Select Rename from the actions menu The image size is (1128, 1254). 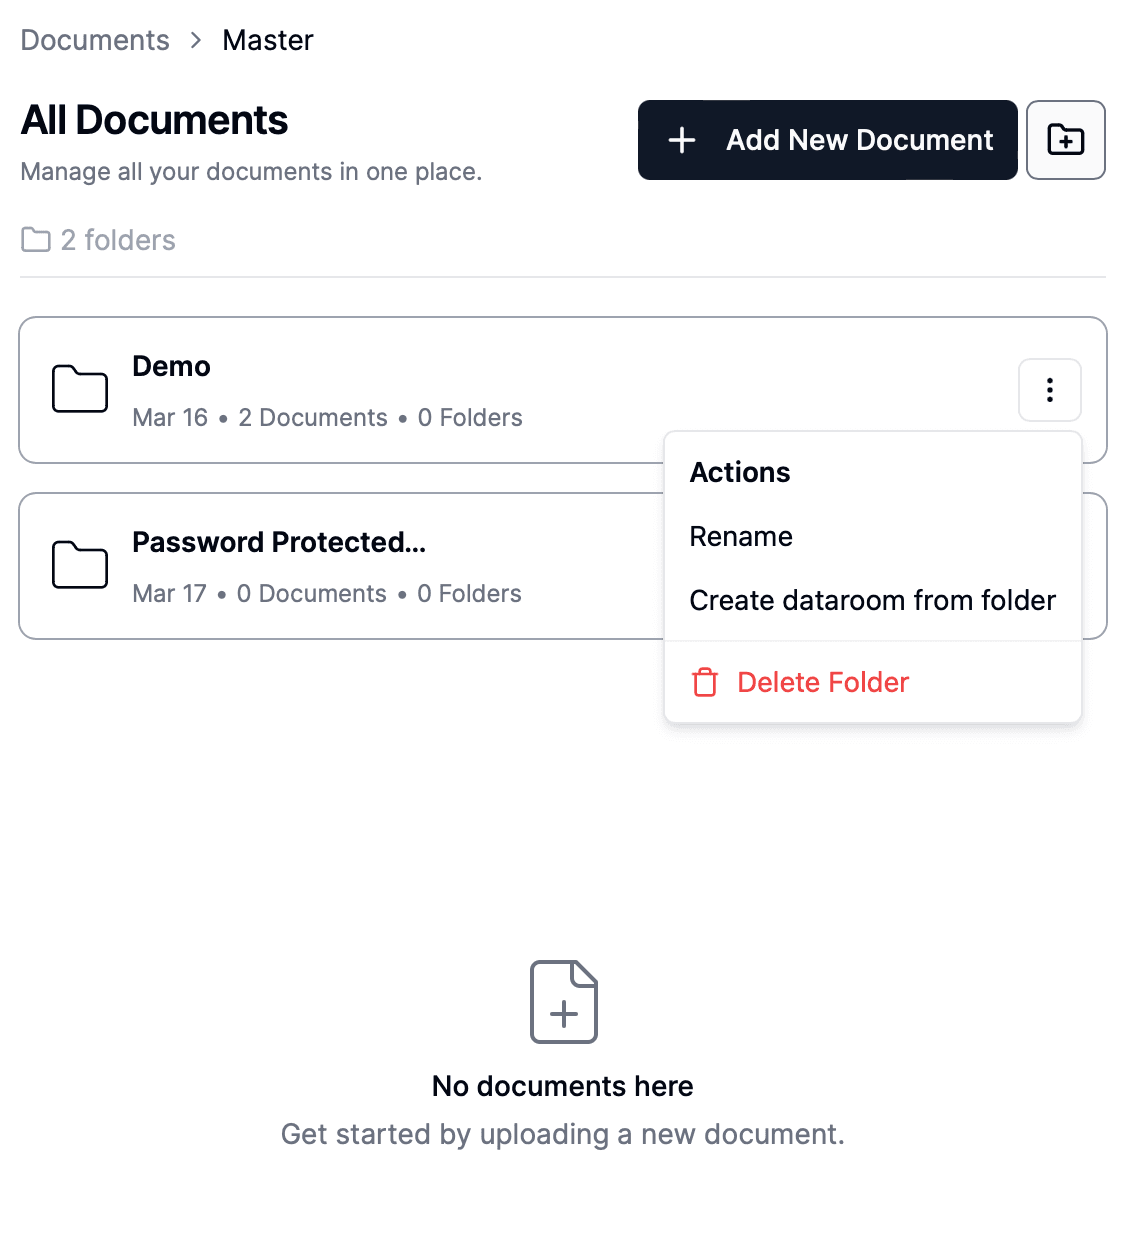pyautogui.click(x=740, y=536)
